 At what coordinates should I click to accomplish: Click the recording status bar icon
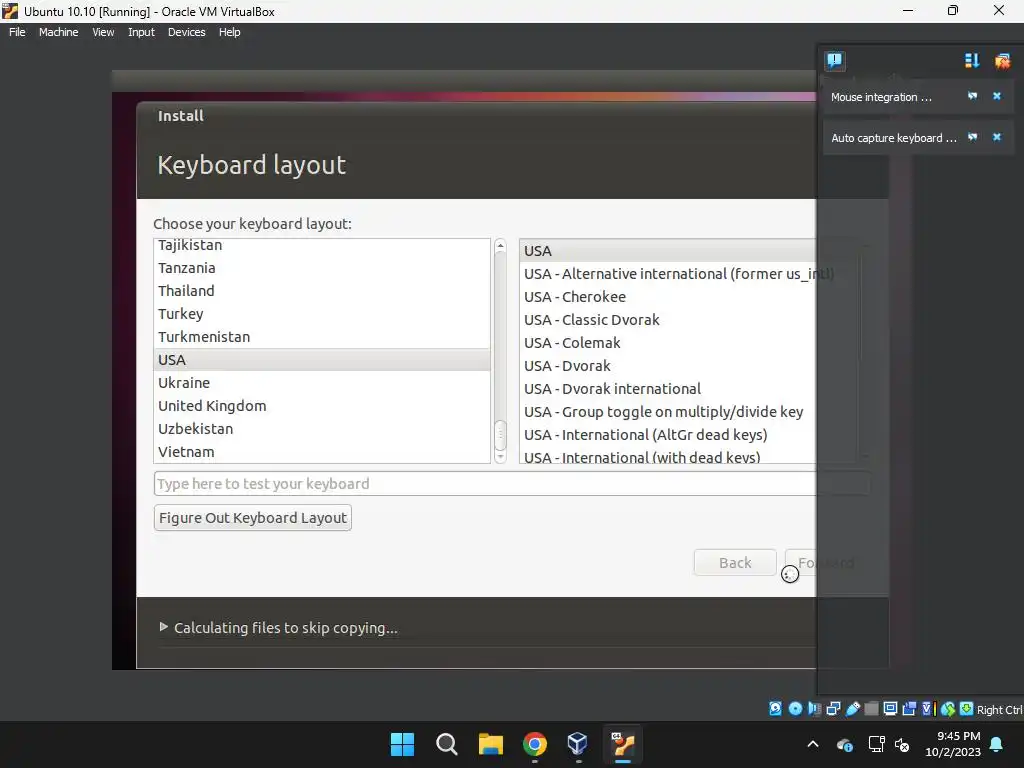(909, 709)
